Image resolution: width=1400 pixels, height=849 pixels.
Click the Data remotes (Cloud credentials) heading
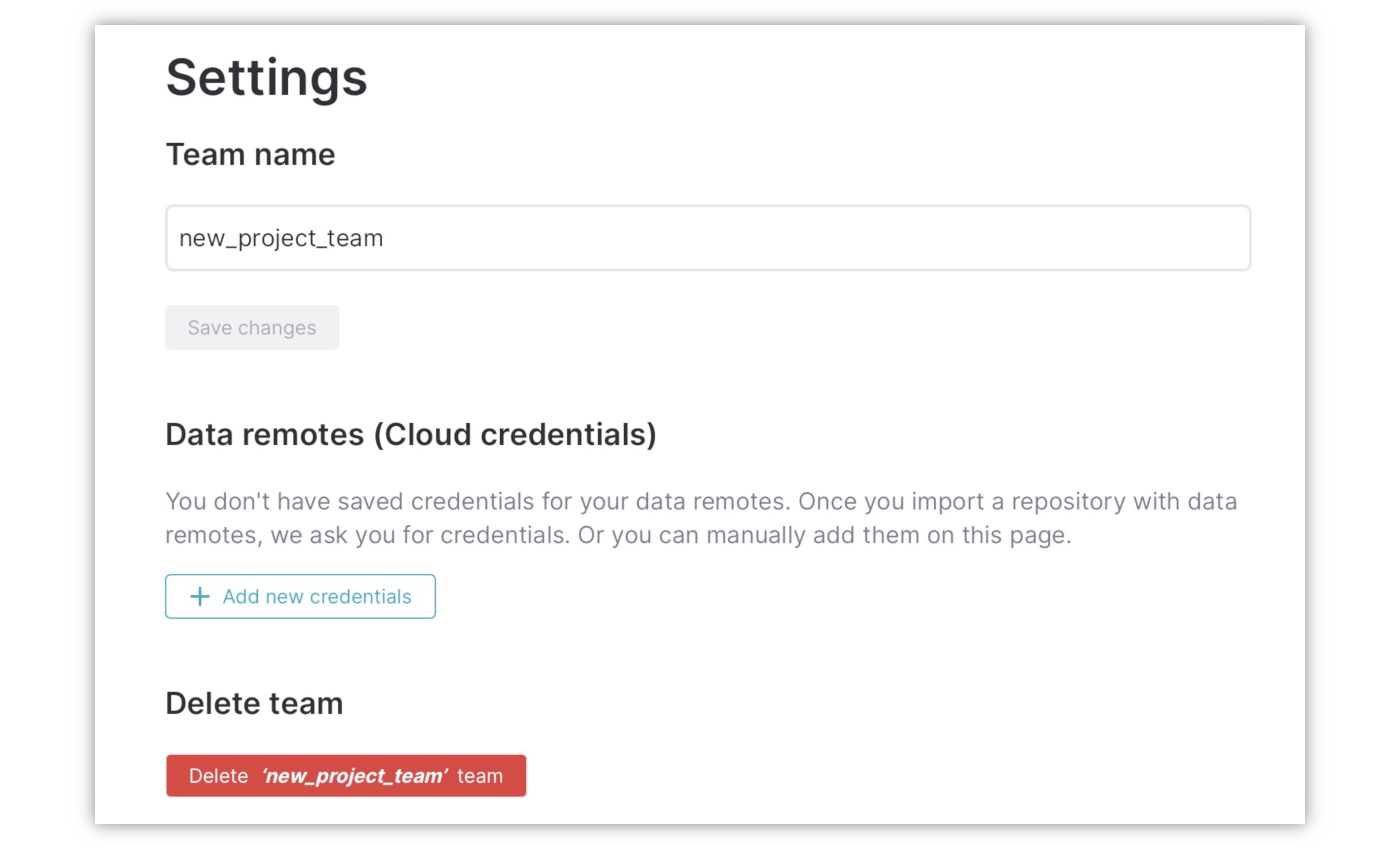[x=410, y=435]
